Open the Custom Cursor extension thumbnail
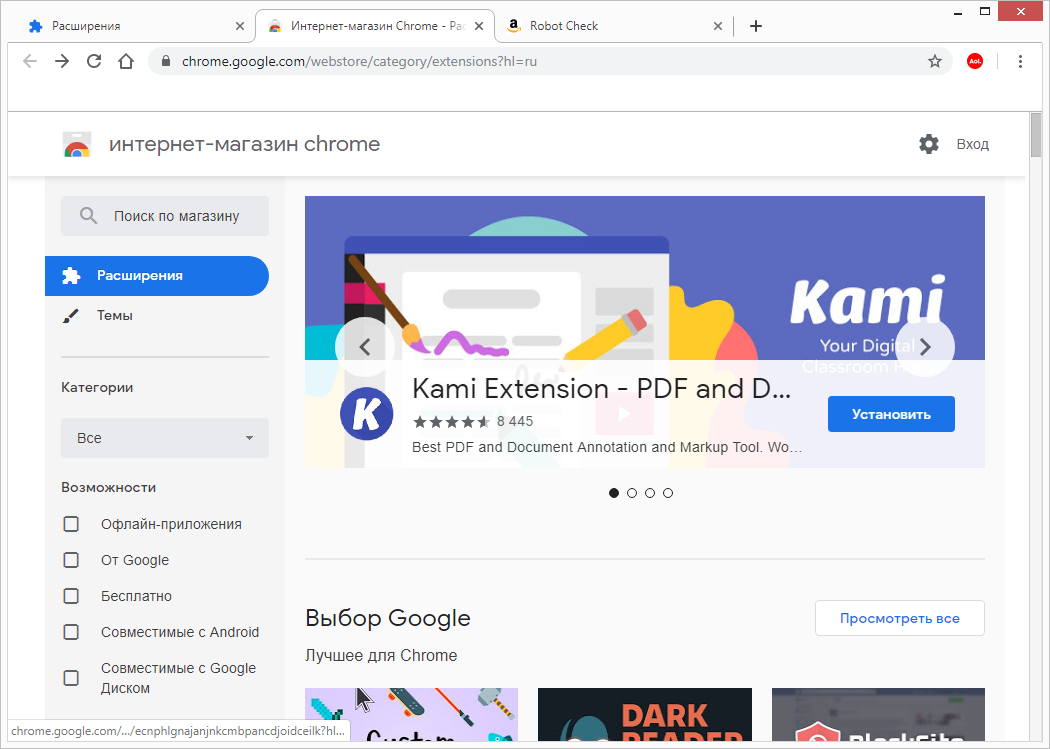Viewport: 1050px width, 749px height. [x=411, y=714]
